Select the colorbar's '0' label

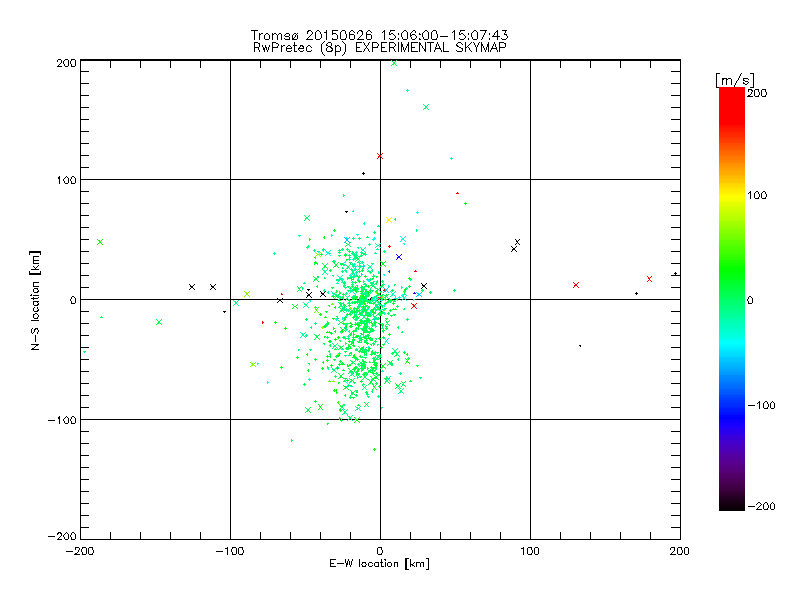[x=750, y=300]
